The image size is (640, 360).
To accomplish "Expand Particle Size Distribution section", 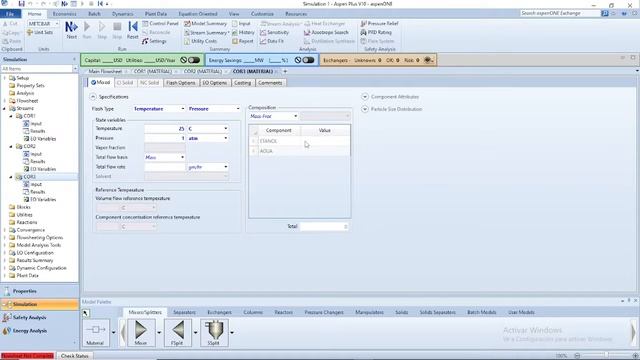I will [x=365, y=109].
